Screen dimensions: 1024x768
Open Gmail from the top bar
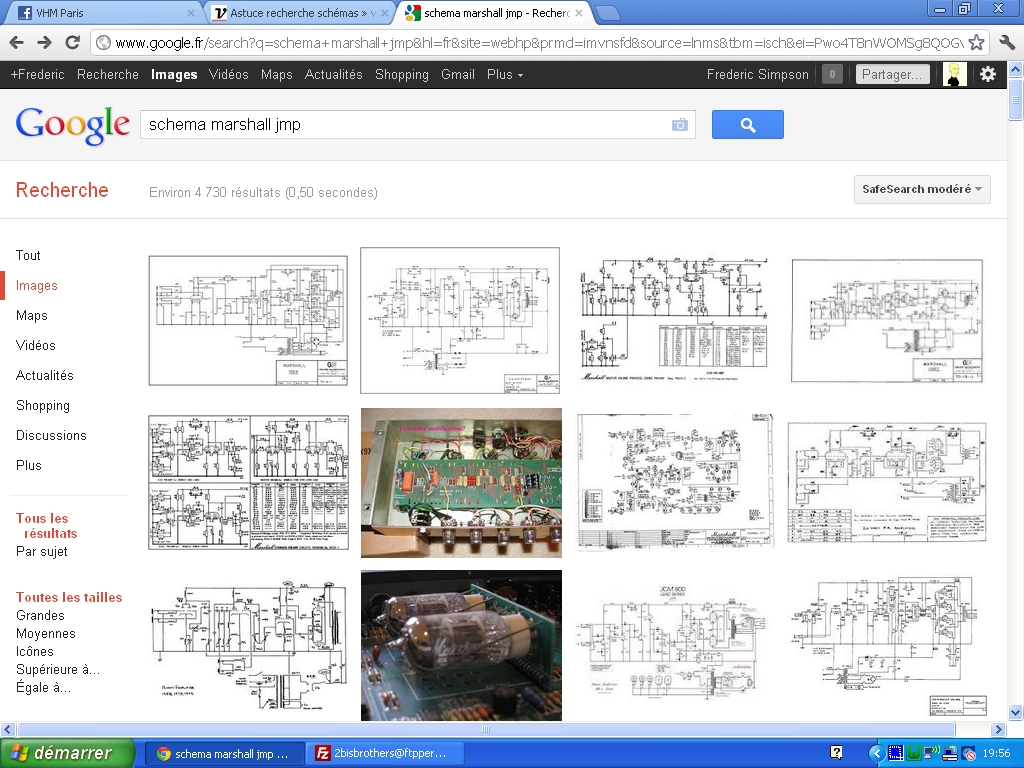(x=457, y=74)
